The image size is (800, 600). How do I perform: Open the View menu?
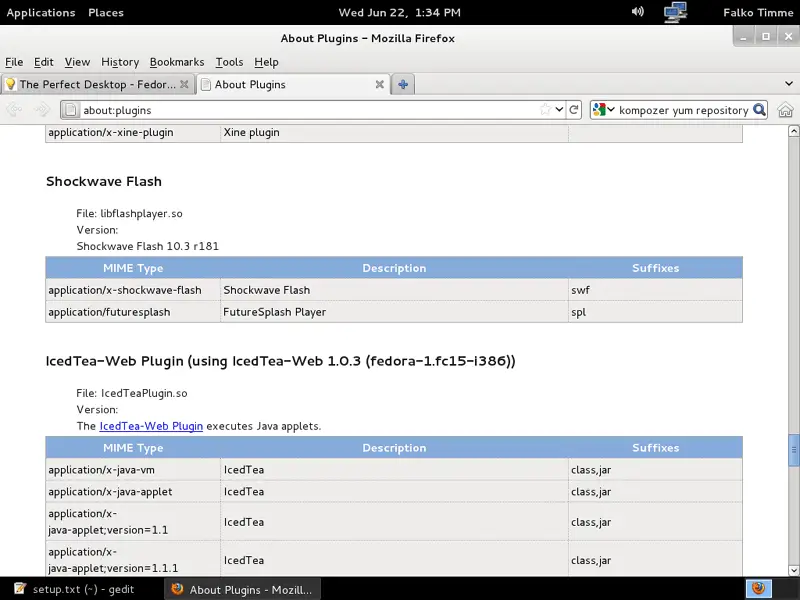point(77,62)
